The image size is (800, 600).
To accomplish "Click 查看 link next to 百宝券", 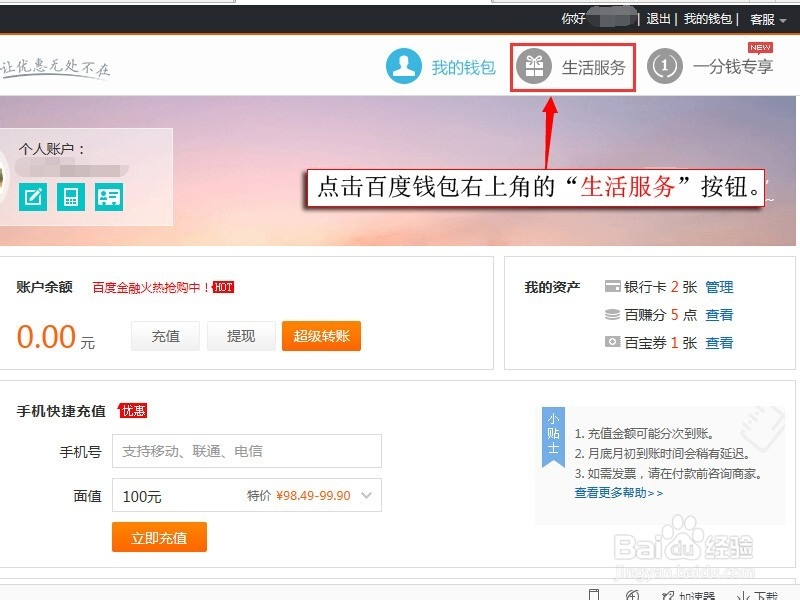I will 719,342.
